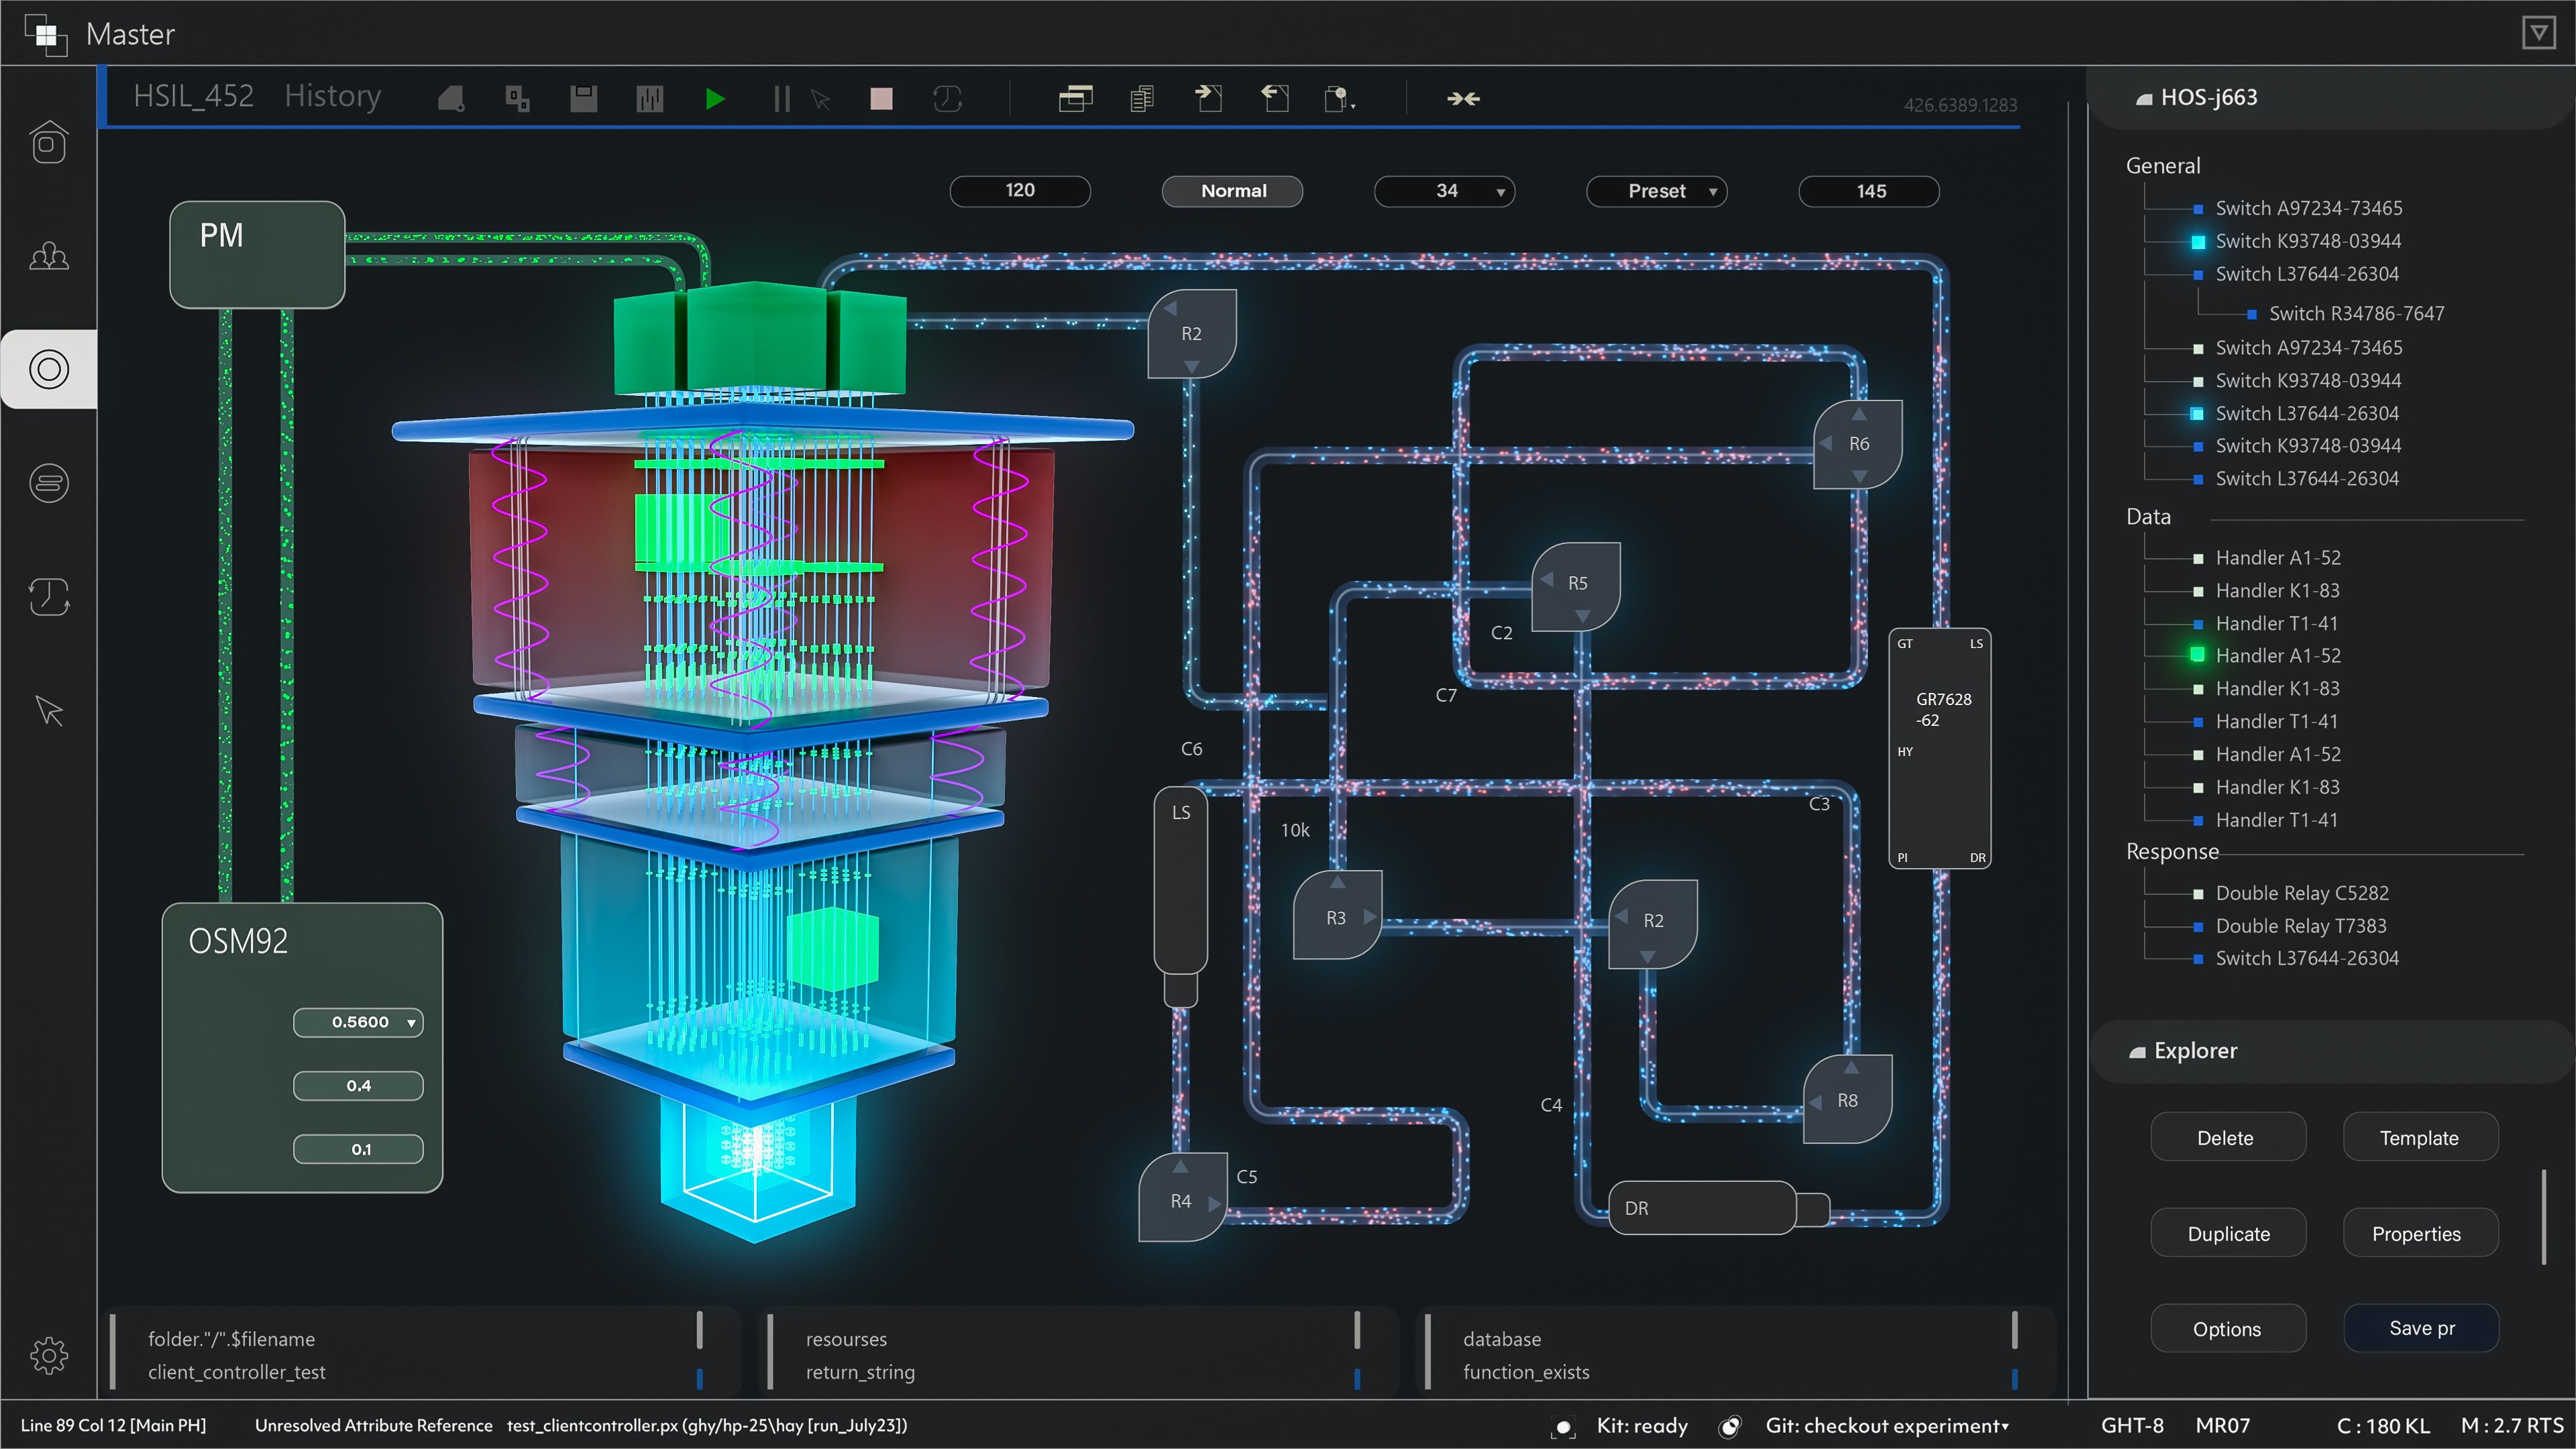Image resolution: width=2576 pixels, height=1449 pixels.
Task: Click the 0.4 value field in OSM92
Action: pyautogui.click(x=358, y=1085)
